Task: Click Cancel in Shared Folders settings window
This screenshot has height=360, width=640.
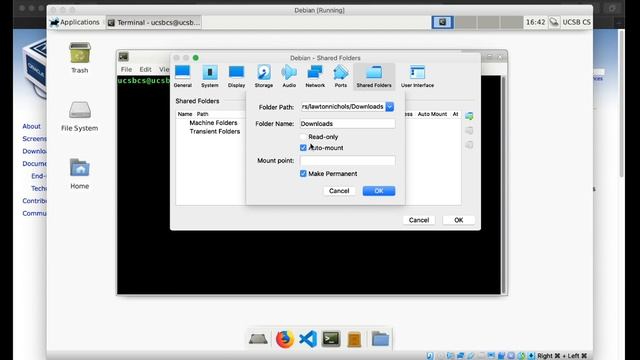Action: 419,220
